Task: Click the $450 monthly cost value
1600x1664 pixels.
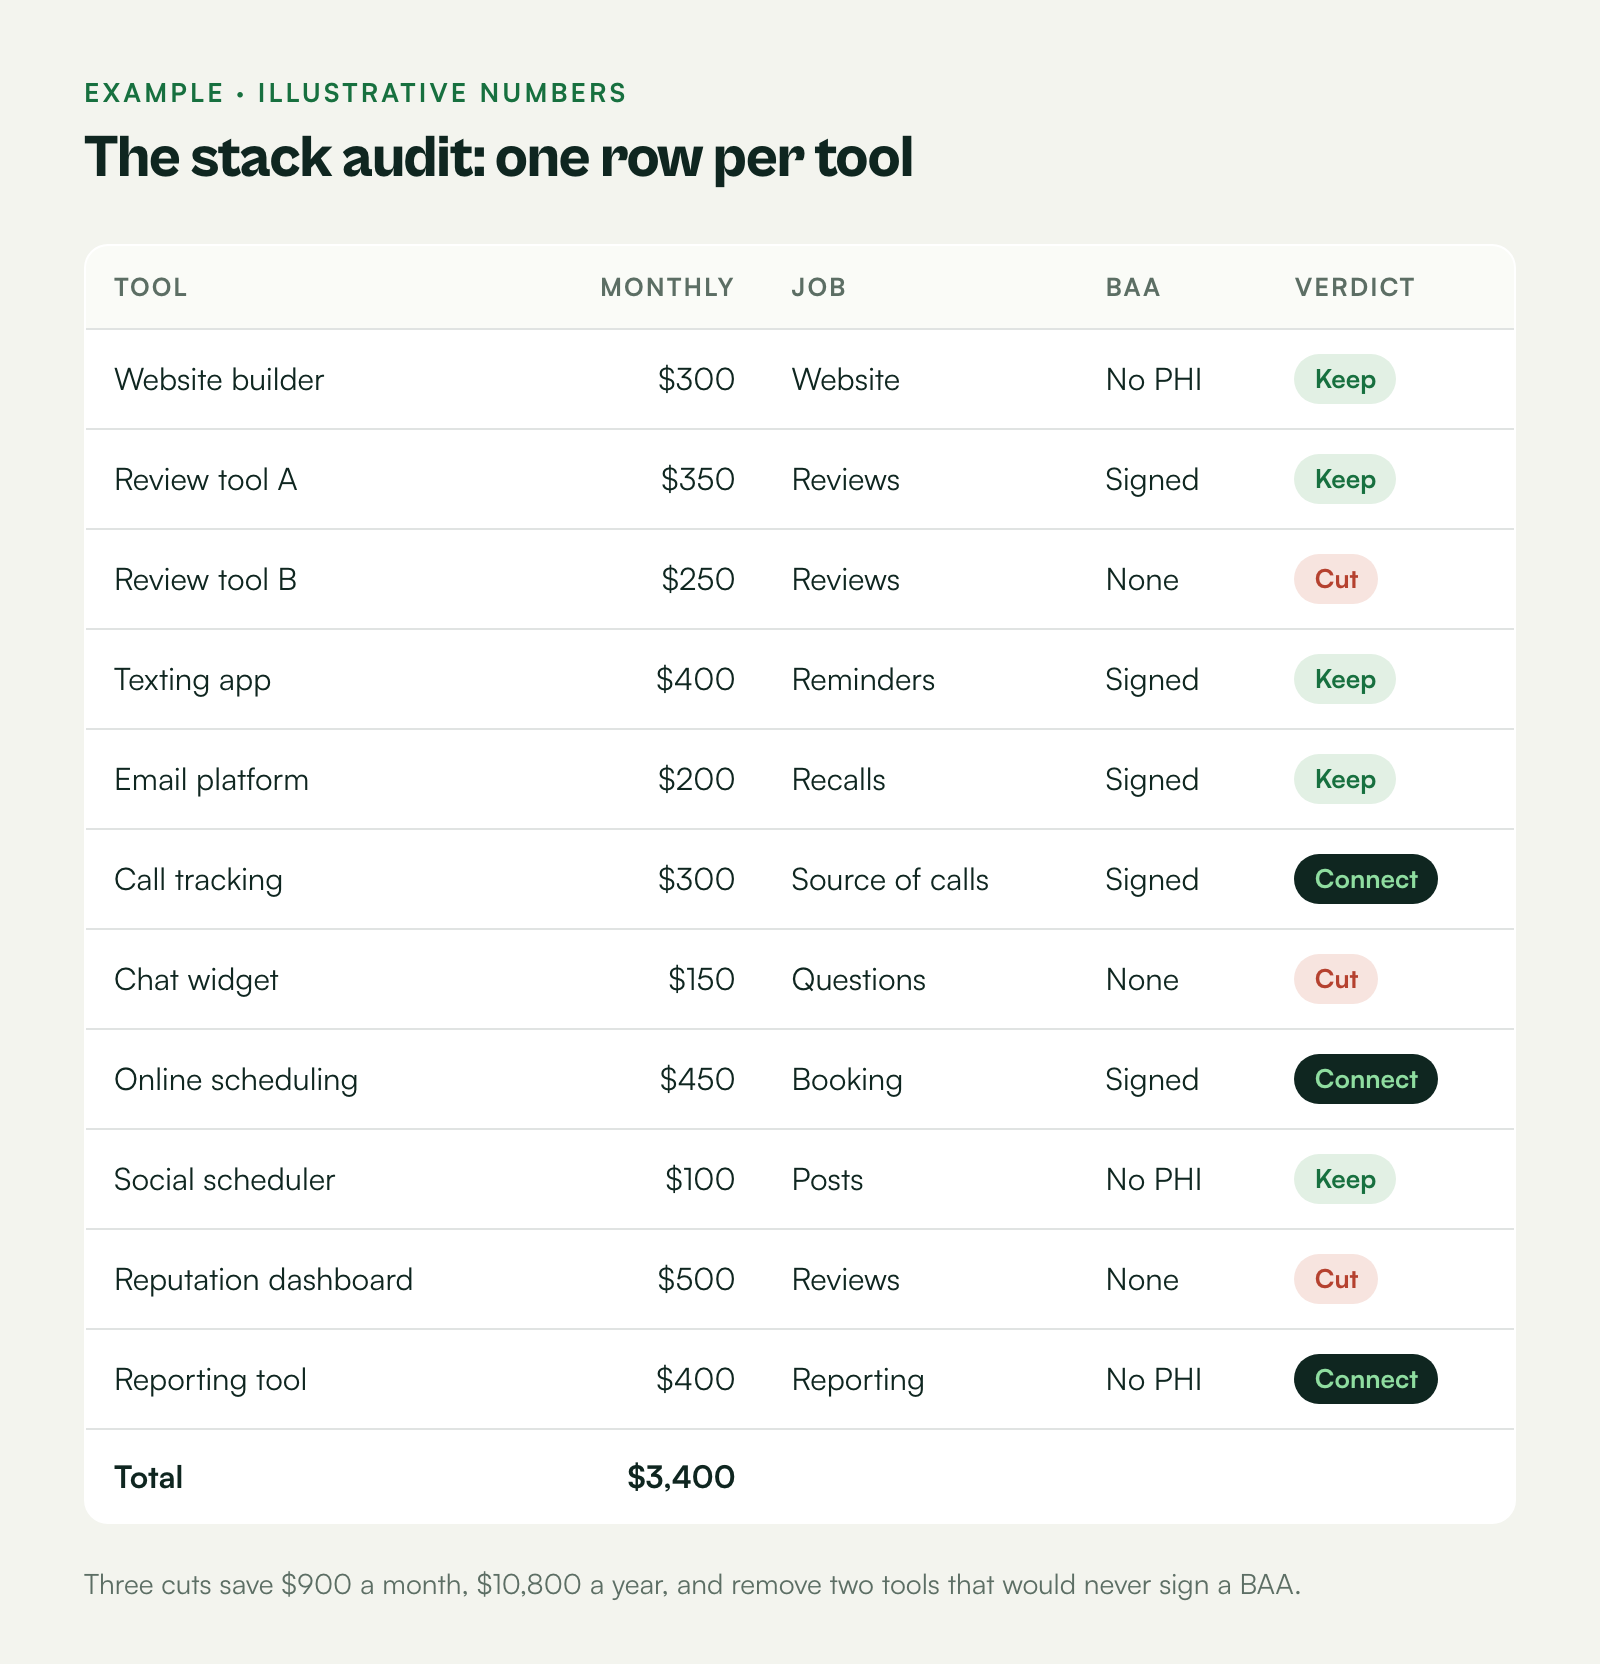Action: [697, 1079]
